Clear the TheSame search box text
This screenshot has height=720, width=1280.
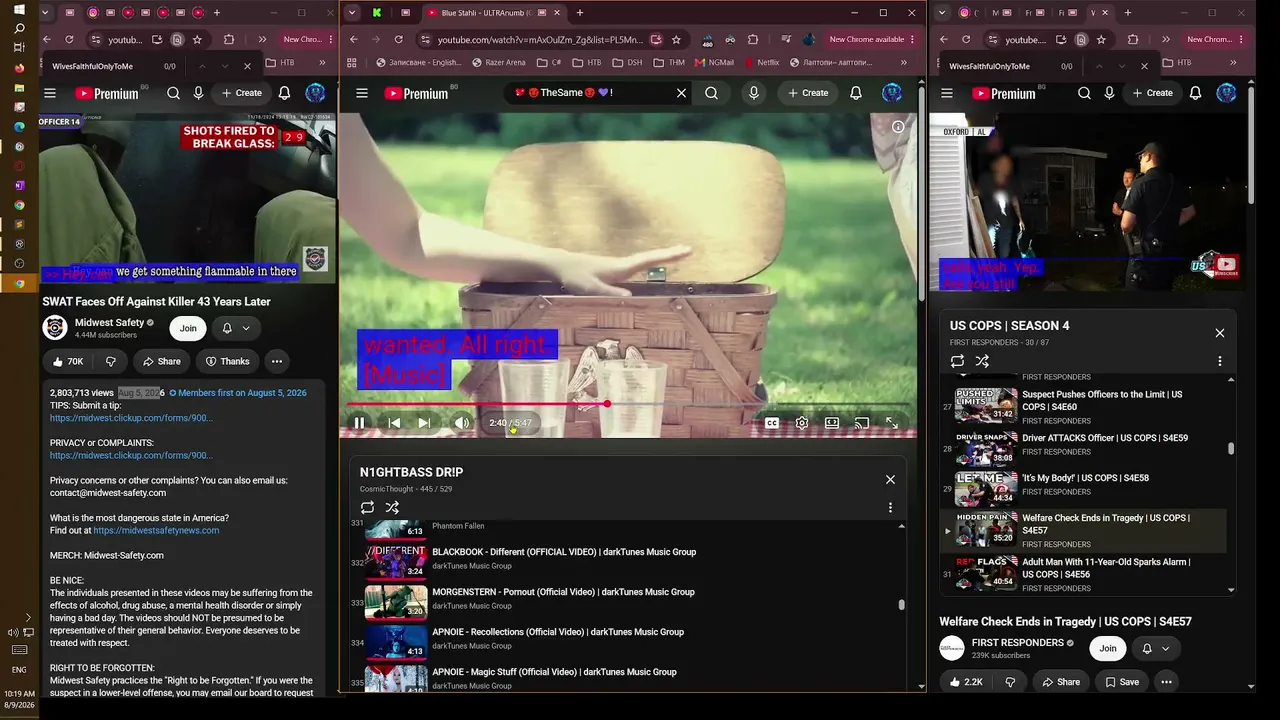click(x=681, y=93)
